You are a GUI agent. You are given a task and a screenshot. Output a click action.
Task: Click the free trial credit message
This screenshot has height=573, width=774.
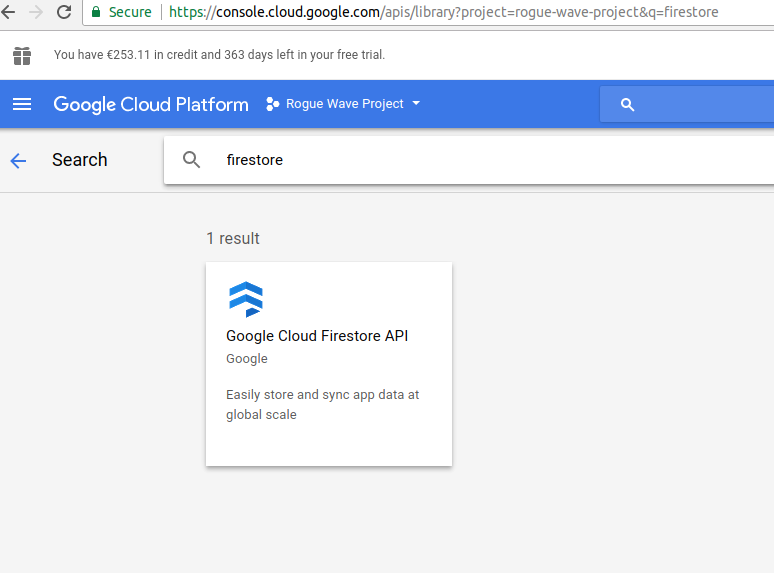219,55
